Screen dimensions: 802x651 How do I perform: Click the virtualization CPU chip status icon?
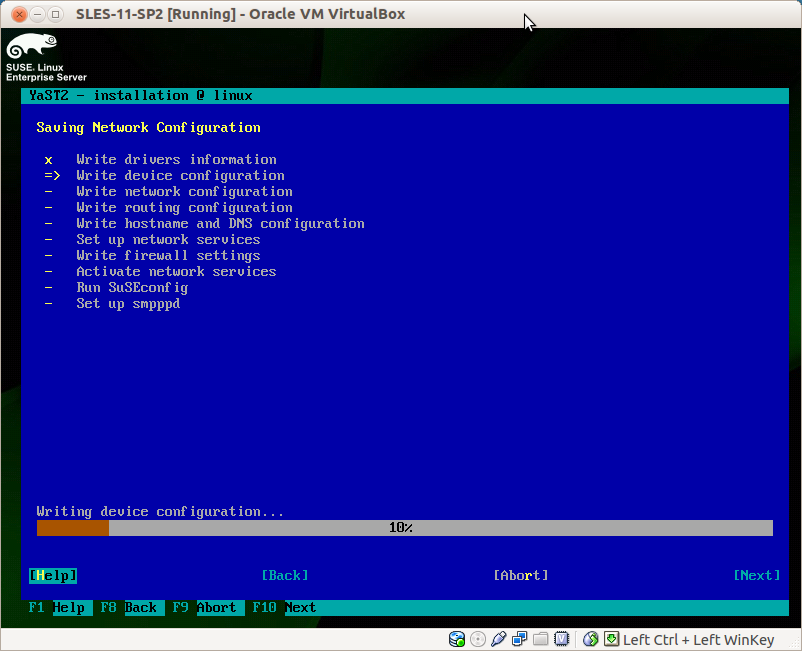pyautogui.click(x=562, y=639)
